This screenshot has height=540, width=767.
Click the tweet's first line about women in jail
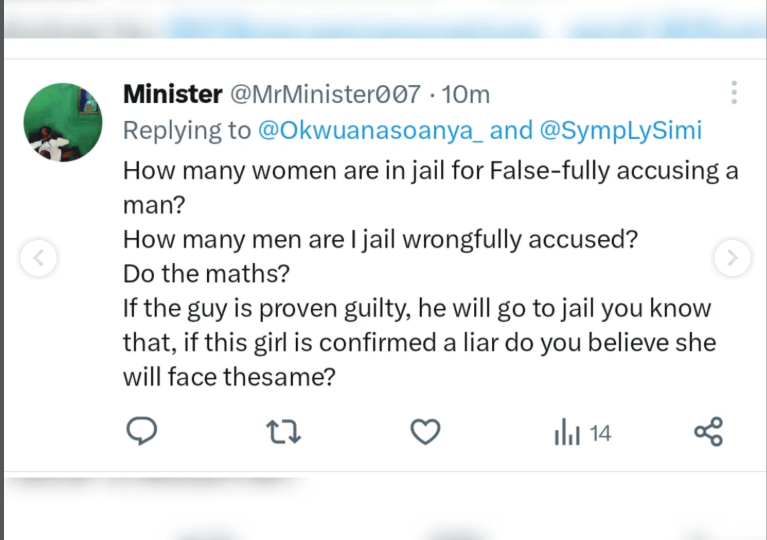pyautogui.click(x=430, y=170)
